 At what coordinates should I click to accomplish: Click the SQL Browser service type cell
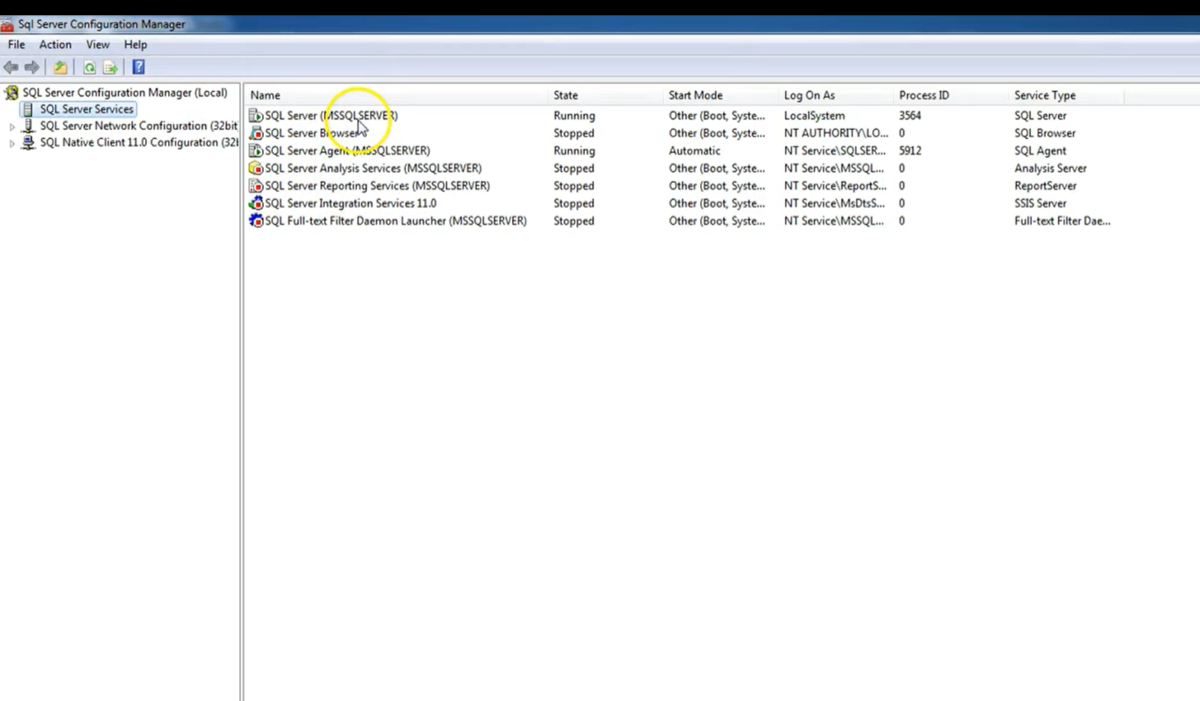click(1045, 133)
